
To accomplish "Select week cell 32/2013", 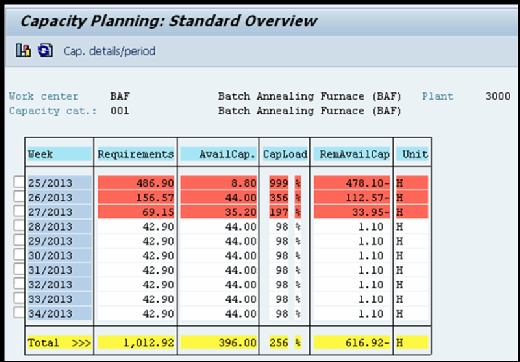I will [59, 284].
